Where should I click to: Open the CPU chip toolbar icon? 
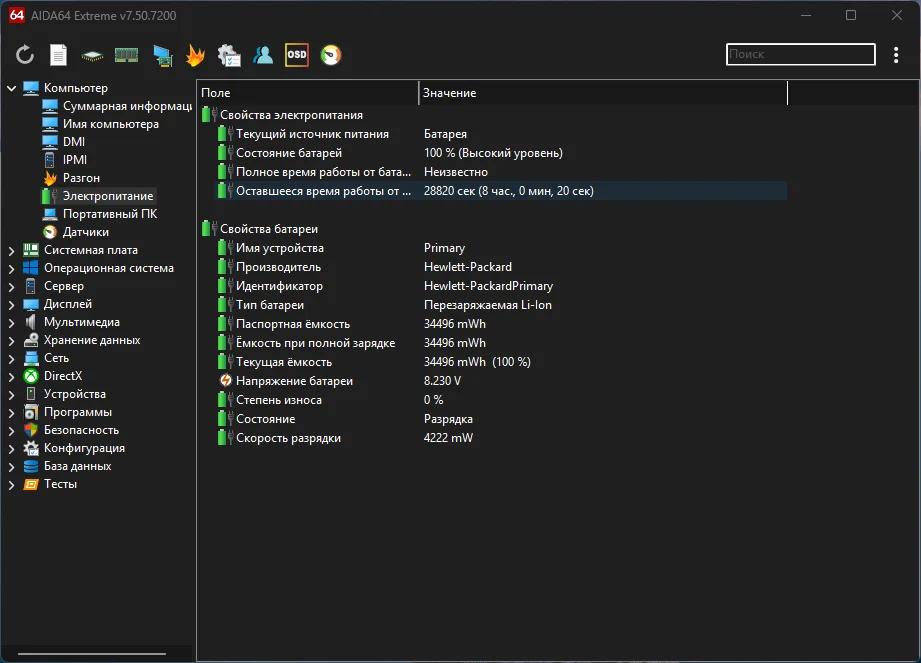click(x=92, y=56)
